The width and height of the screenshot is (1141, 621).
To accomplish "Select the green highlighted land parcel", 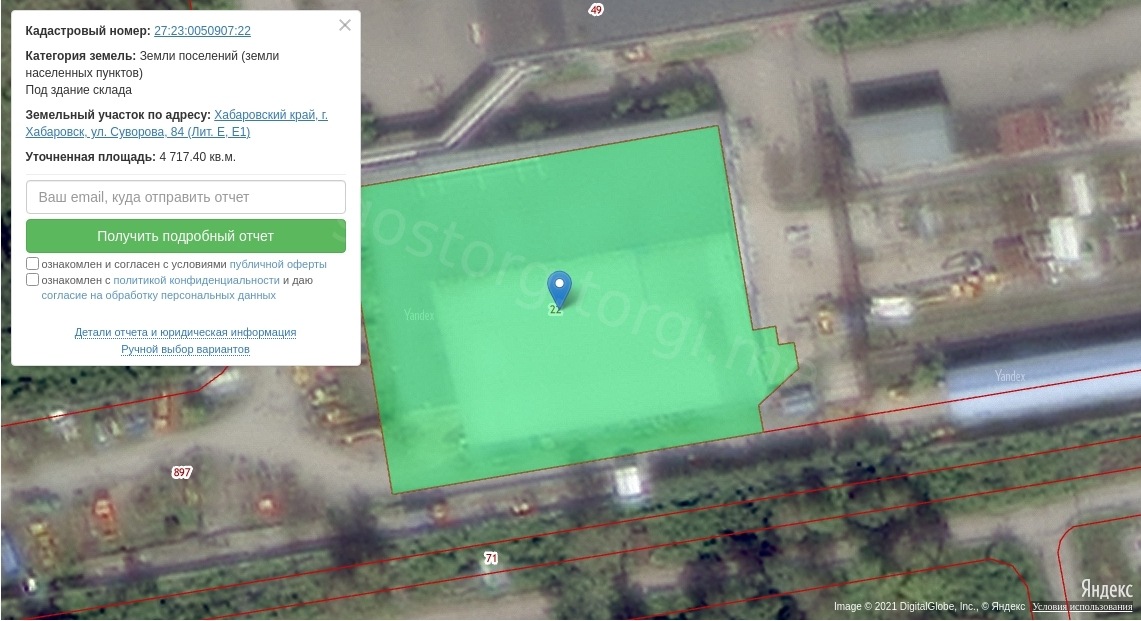I will tap(600, 400).
